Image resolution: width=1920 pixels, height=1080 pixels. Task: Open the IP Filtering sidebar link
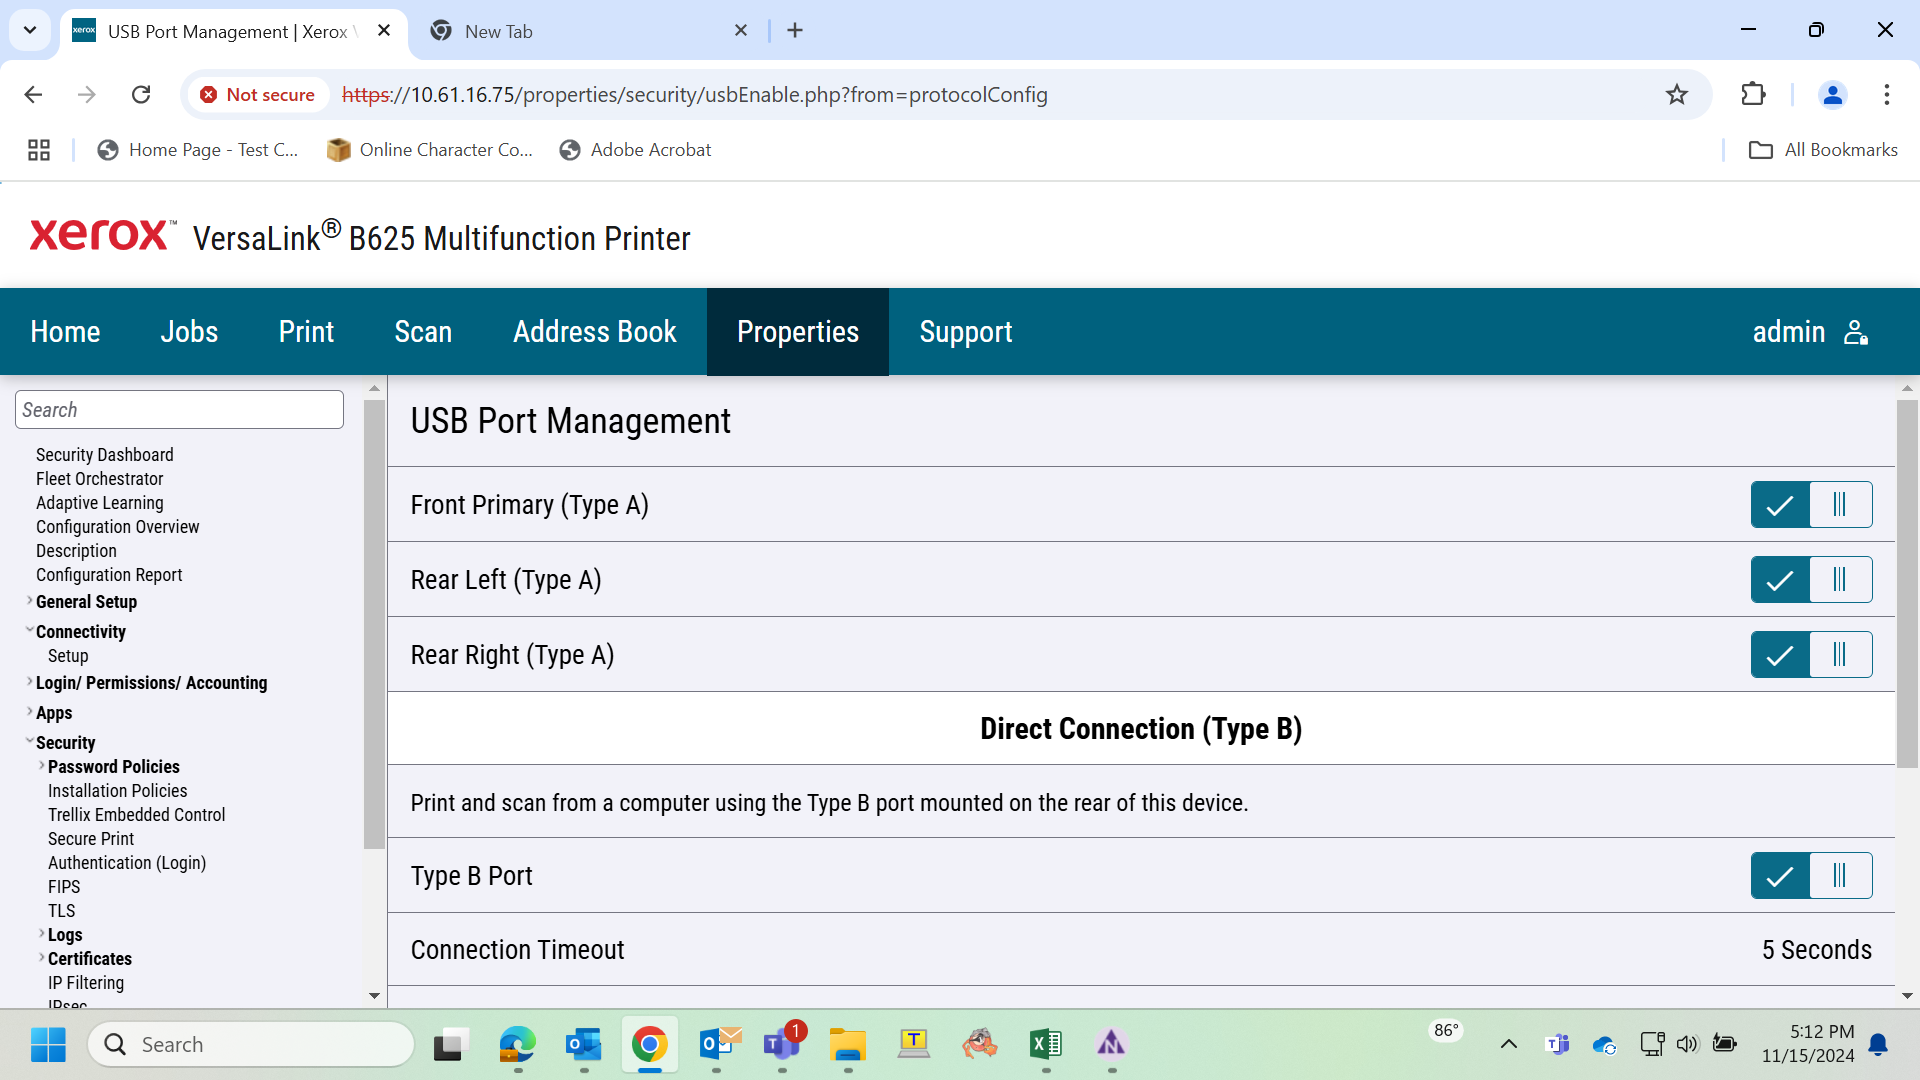(x=86, y=983)
